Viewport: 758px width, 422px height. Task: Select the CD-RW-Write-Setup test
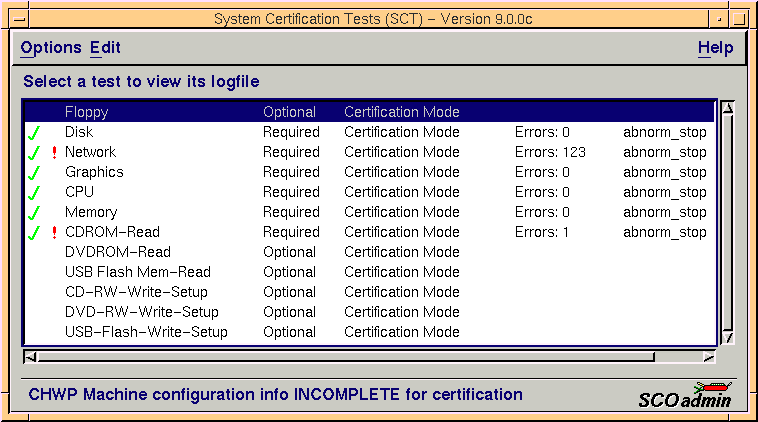click(x=369, y=292)
